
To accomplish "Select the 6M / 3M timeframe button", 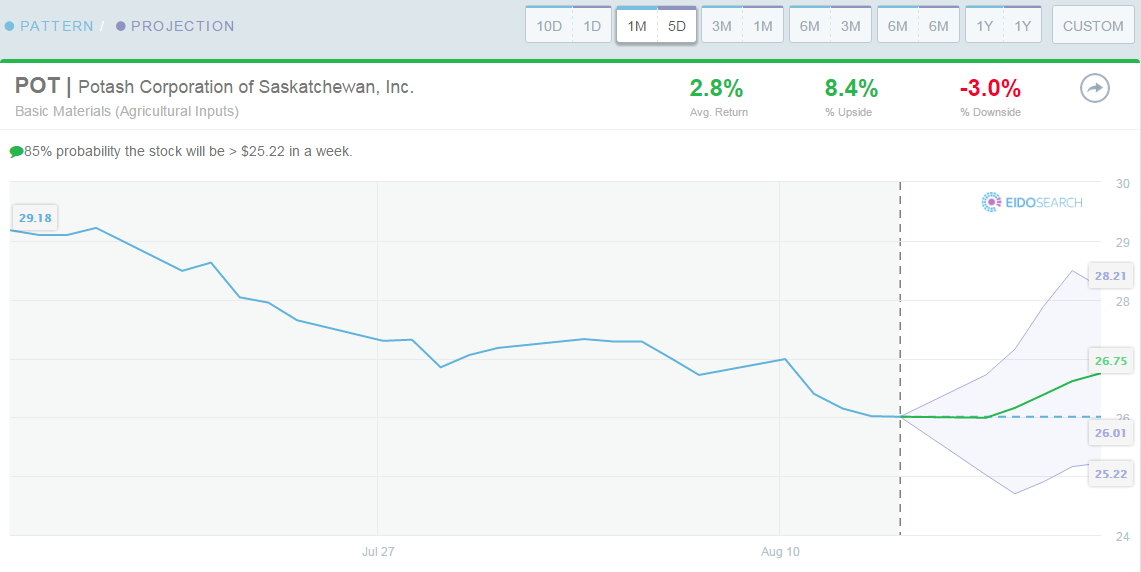I will click(830, 25).
